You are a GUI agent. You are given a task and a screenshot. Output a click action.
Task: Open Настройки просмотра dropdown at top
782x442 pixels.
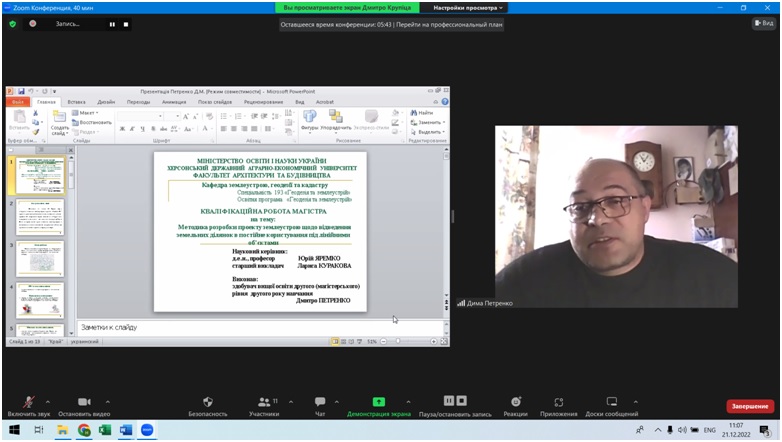click(467, 8)
